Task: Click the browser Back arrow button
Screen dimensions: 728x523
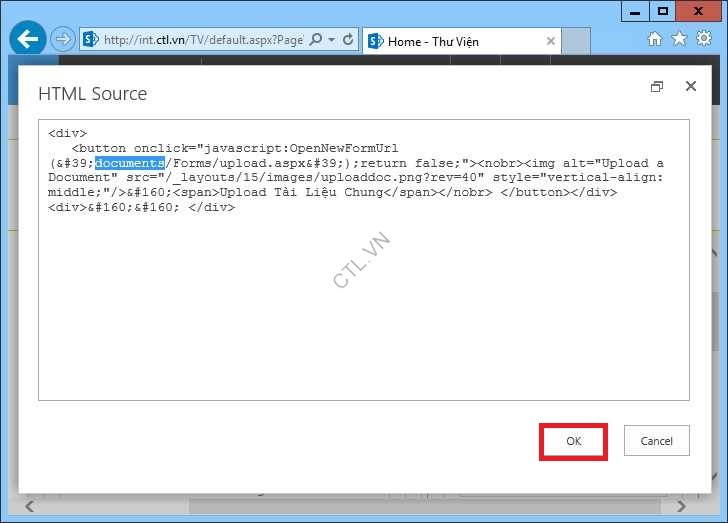Action: [x=28, y=40]
